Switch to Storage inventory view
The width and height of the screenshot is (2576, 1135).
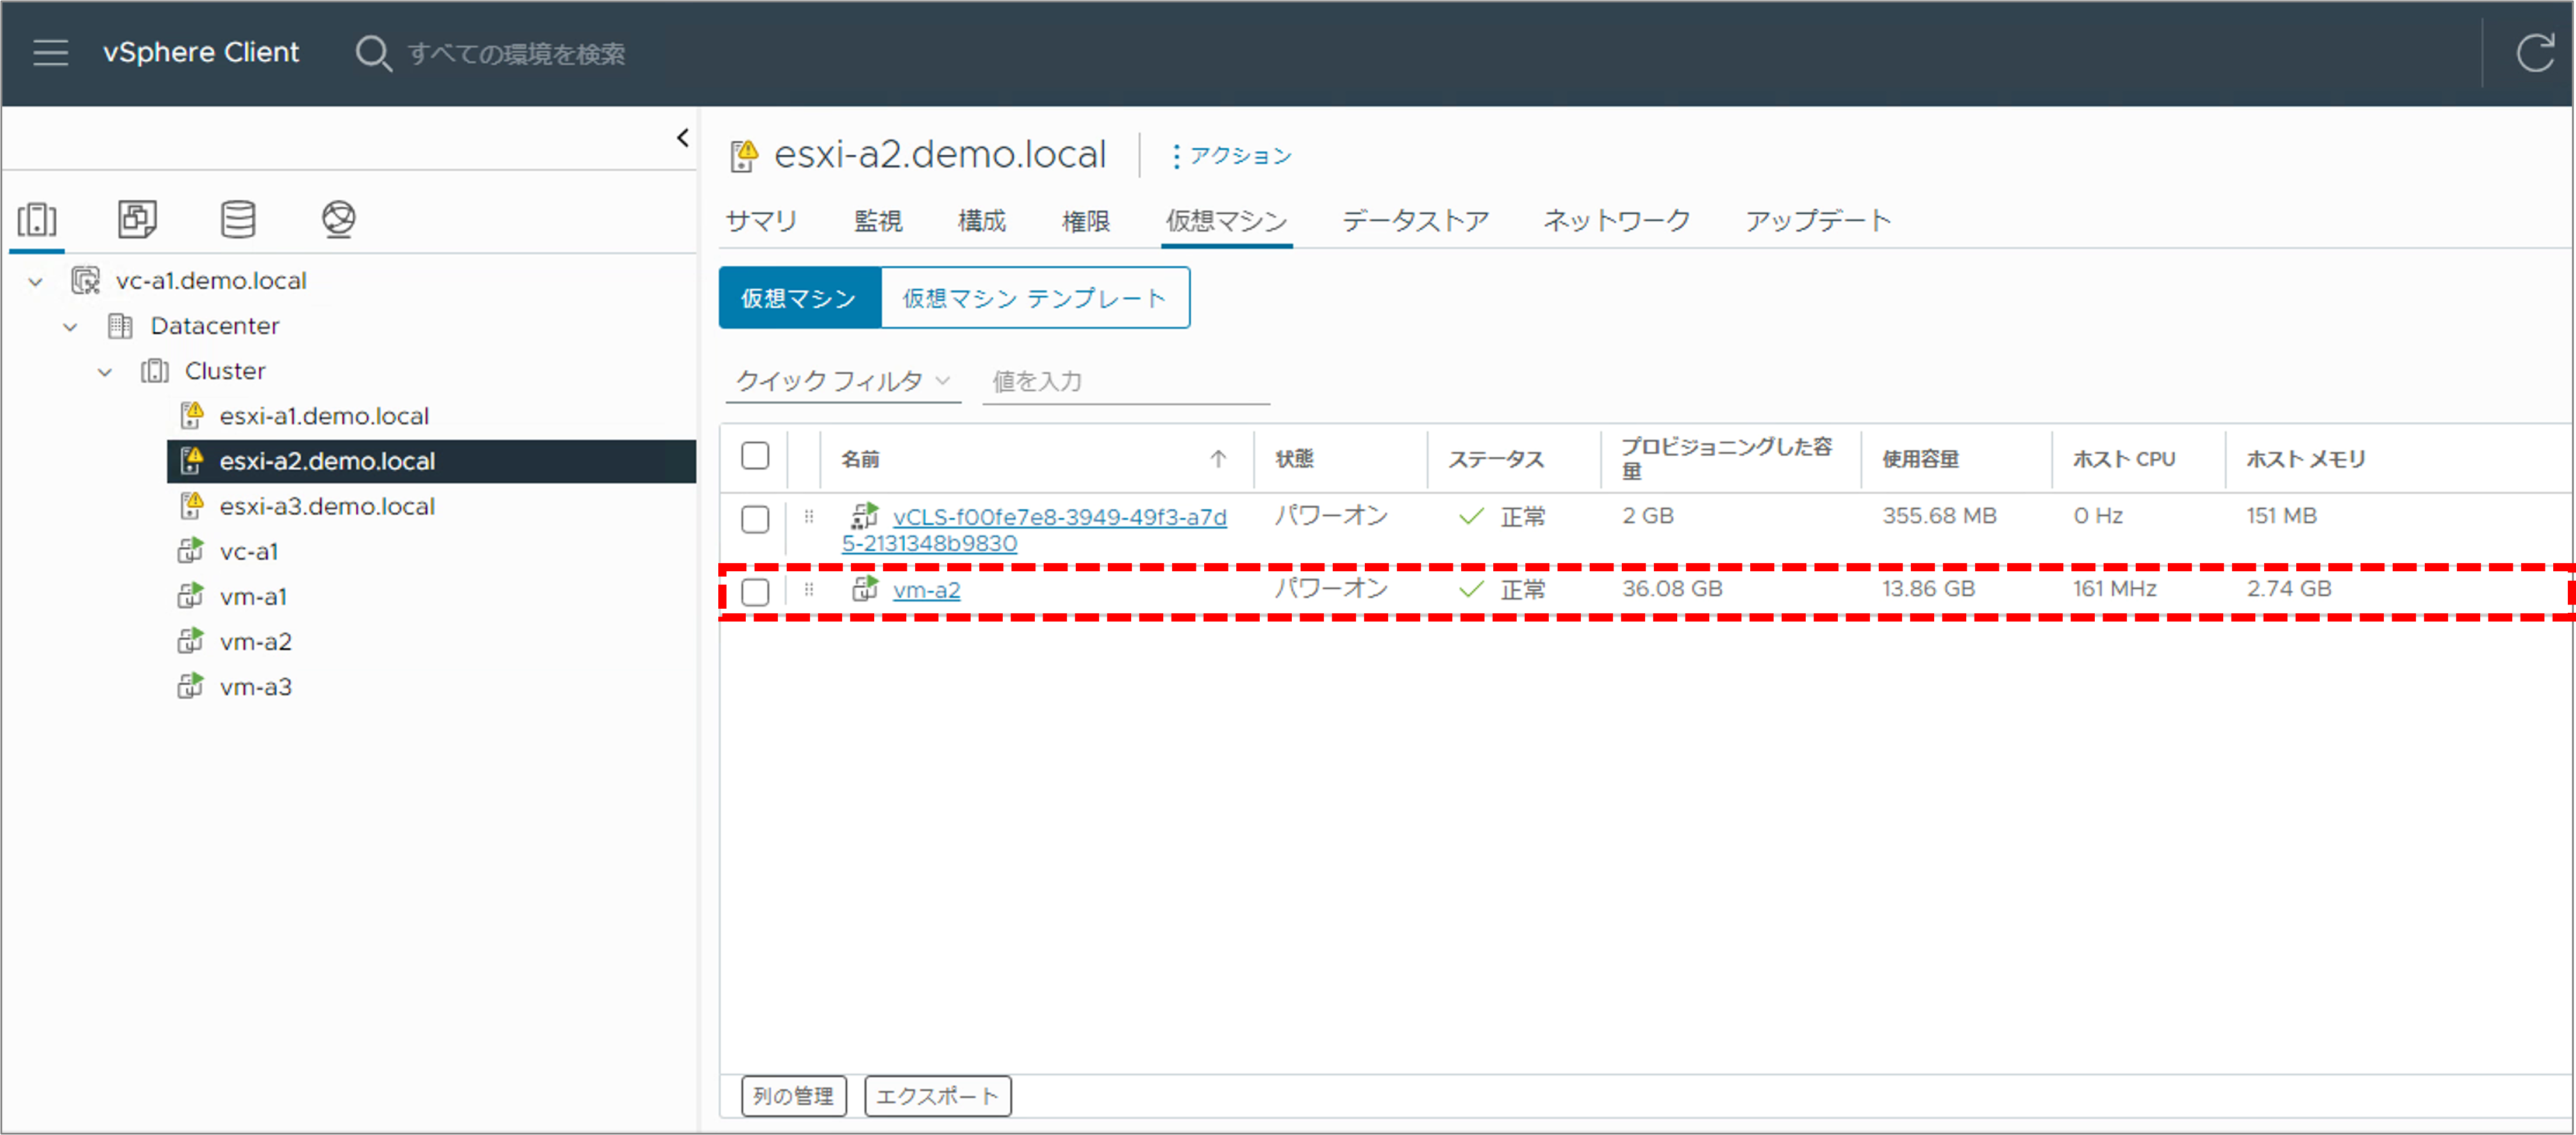click(x=238, y=219)
